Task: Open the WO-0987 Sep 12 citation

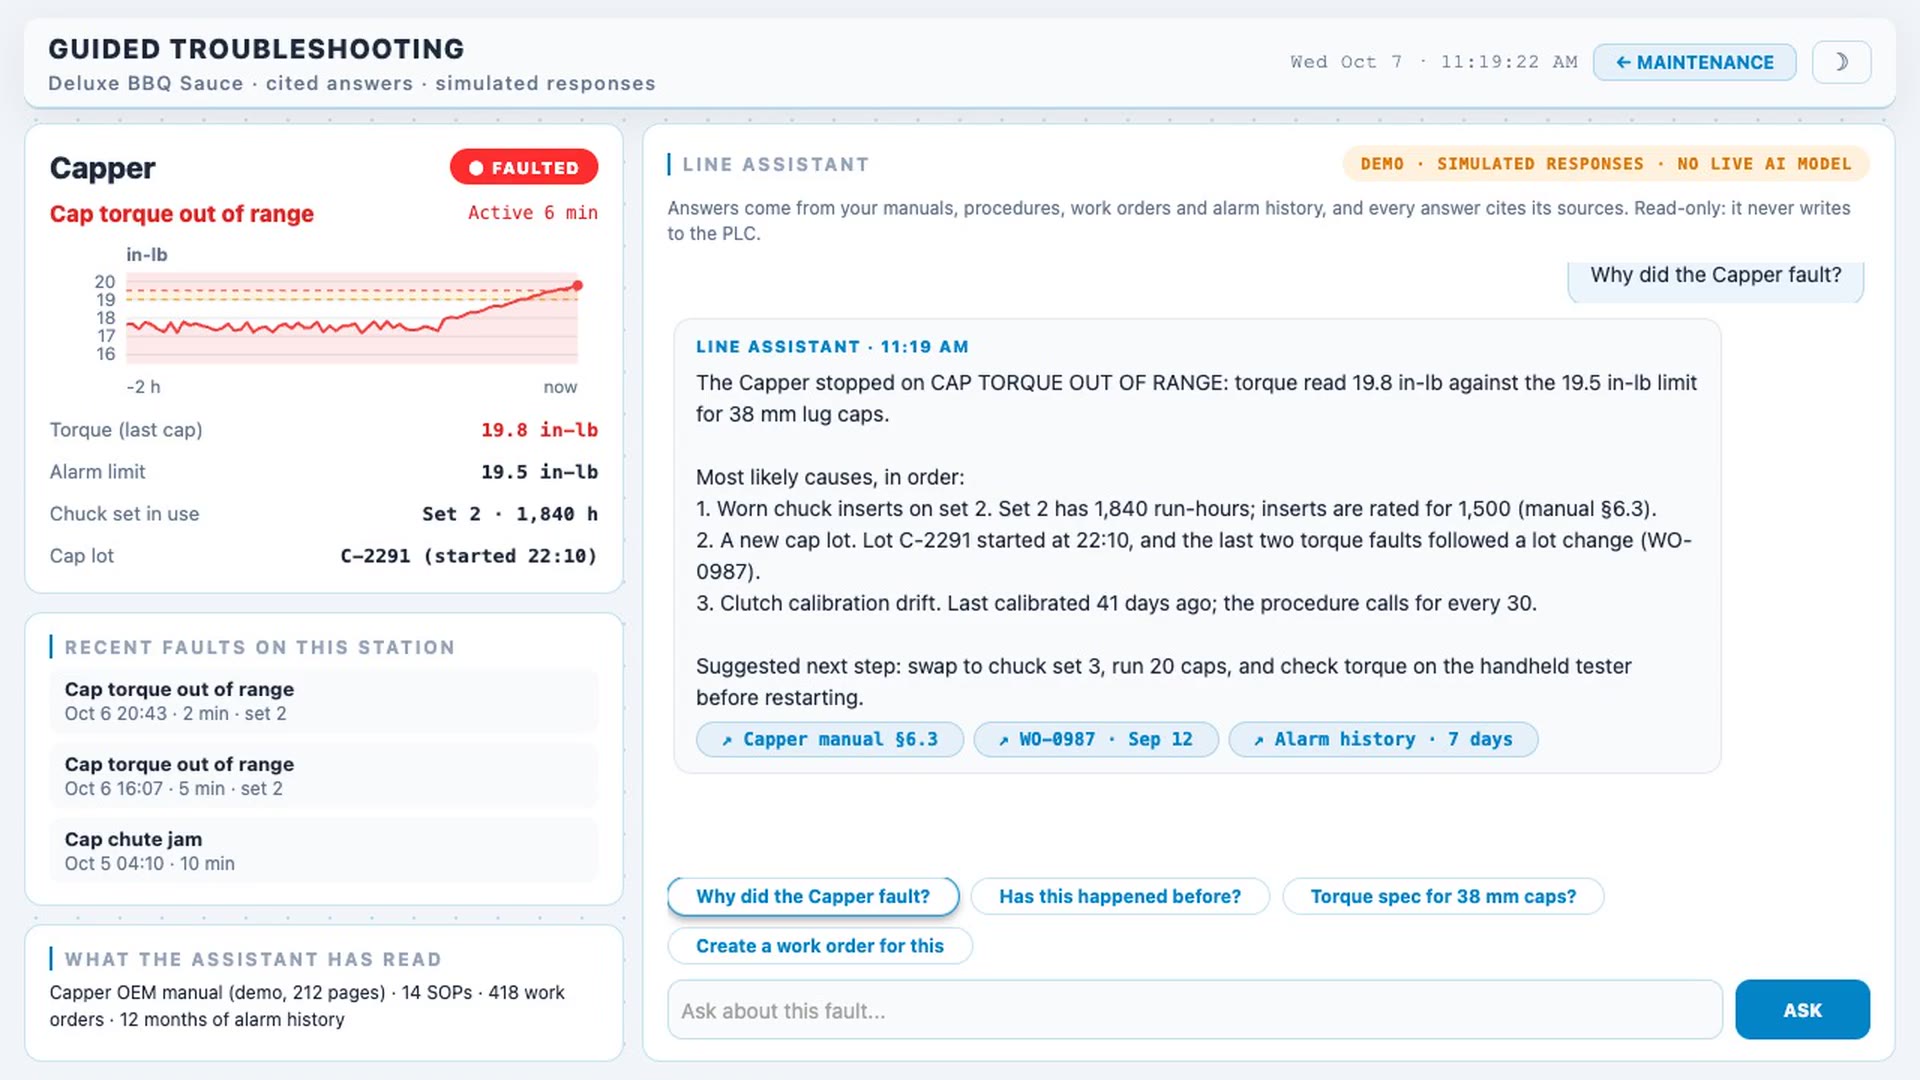Action: [1095, 739]
